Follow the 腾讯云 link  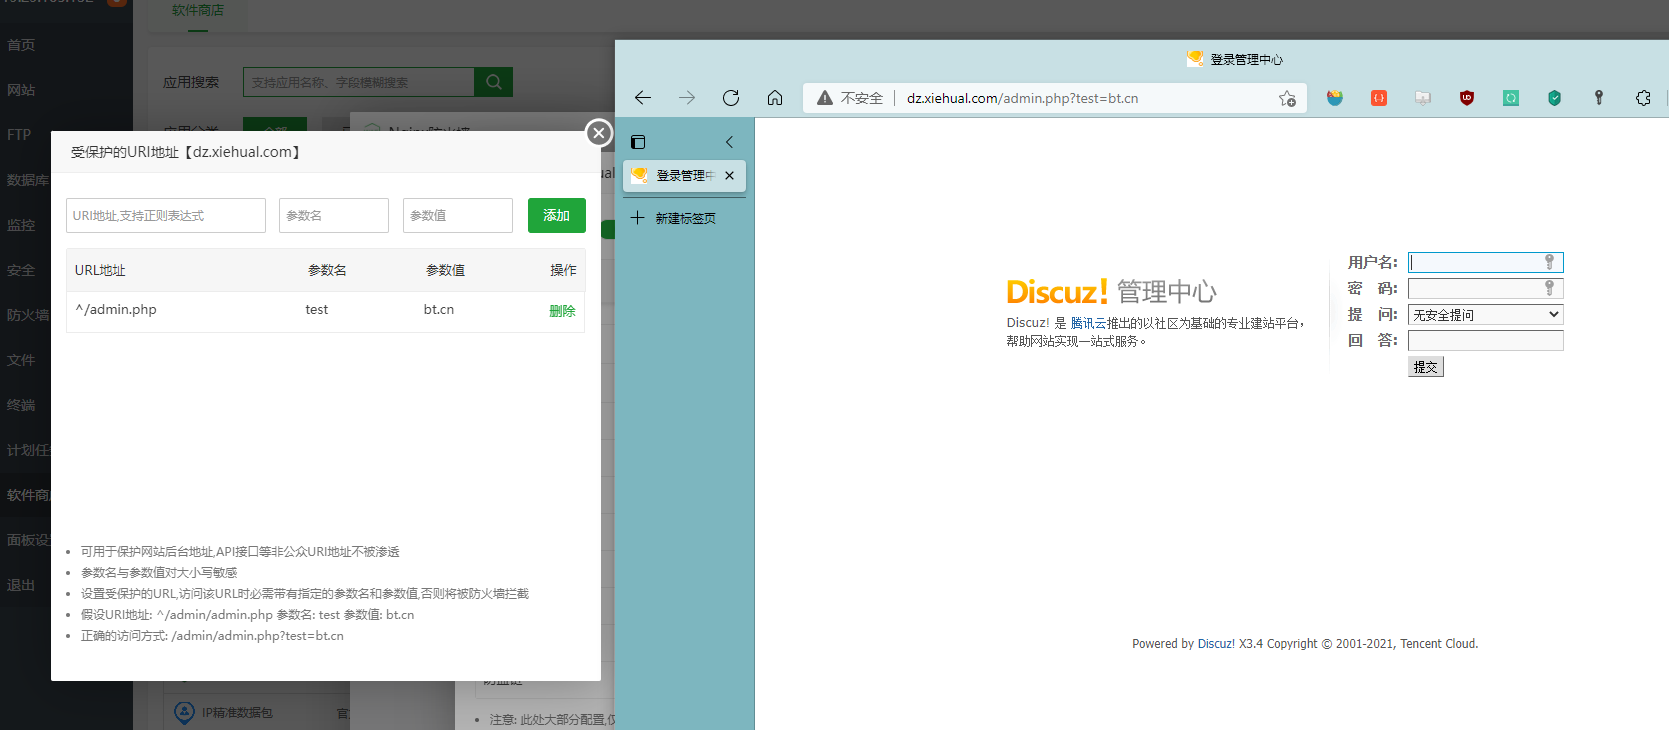pyautogui.click(x=1088, y=323)
